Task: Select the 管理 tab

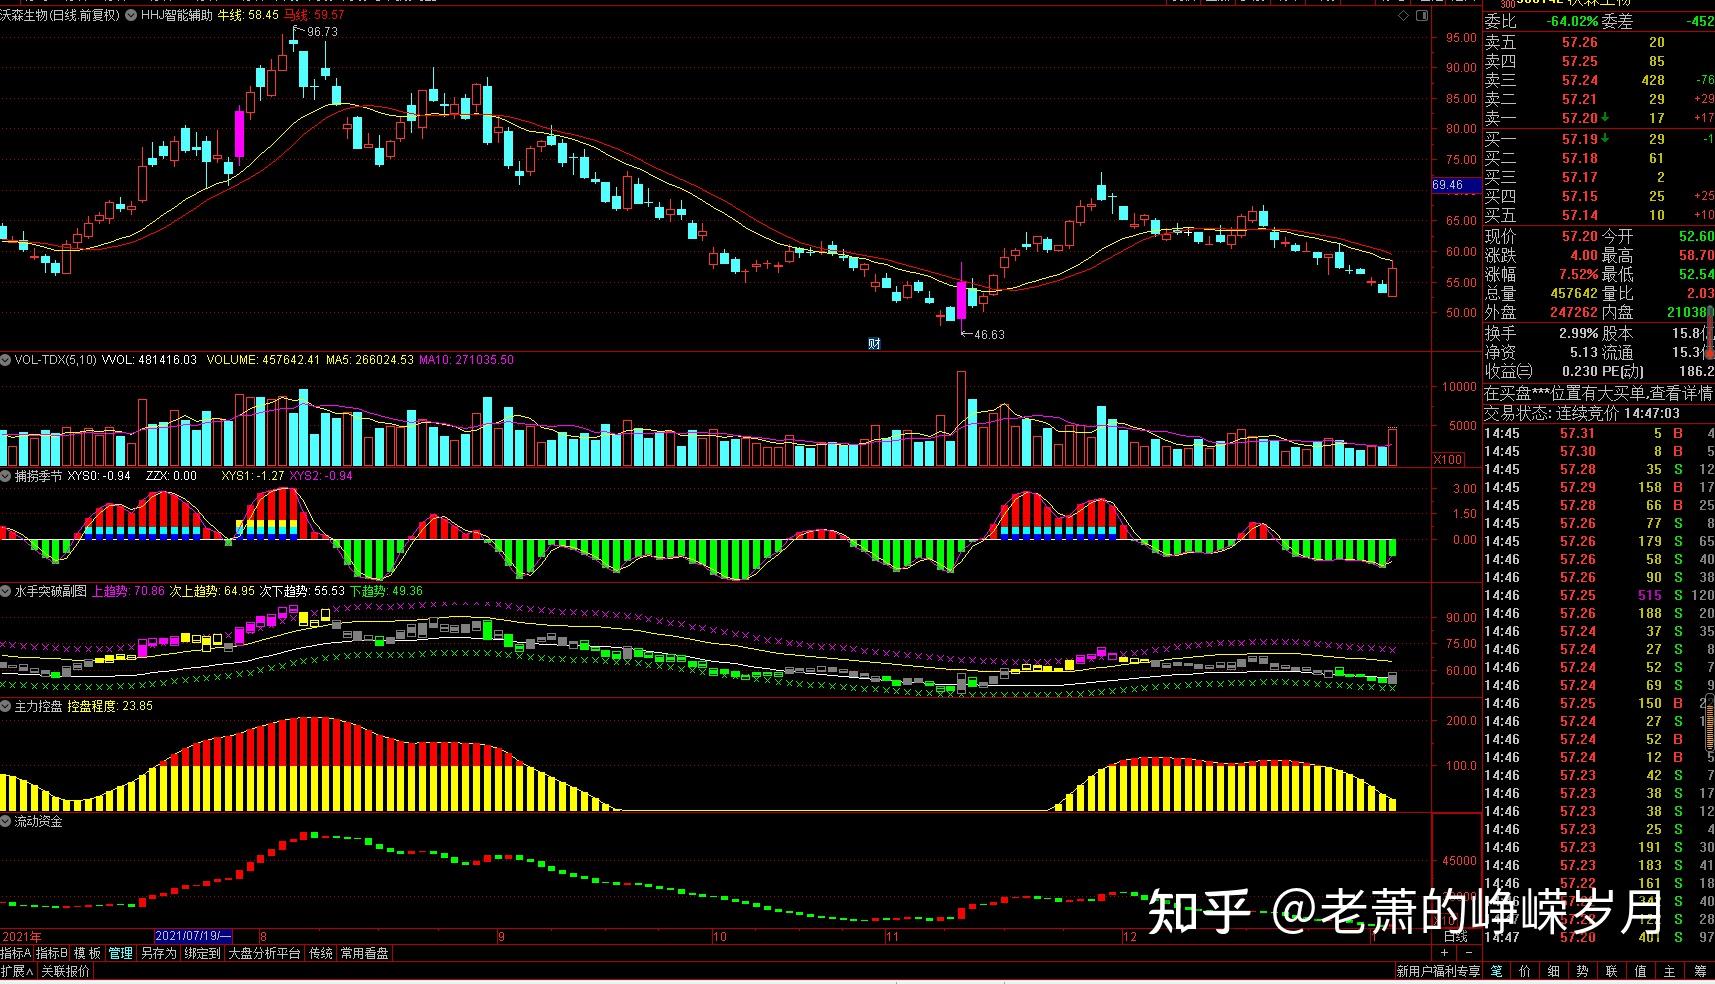Action: [121, 954]
